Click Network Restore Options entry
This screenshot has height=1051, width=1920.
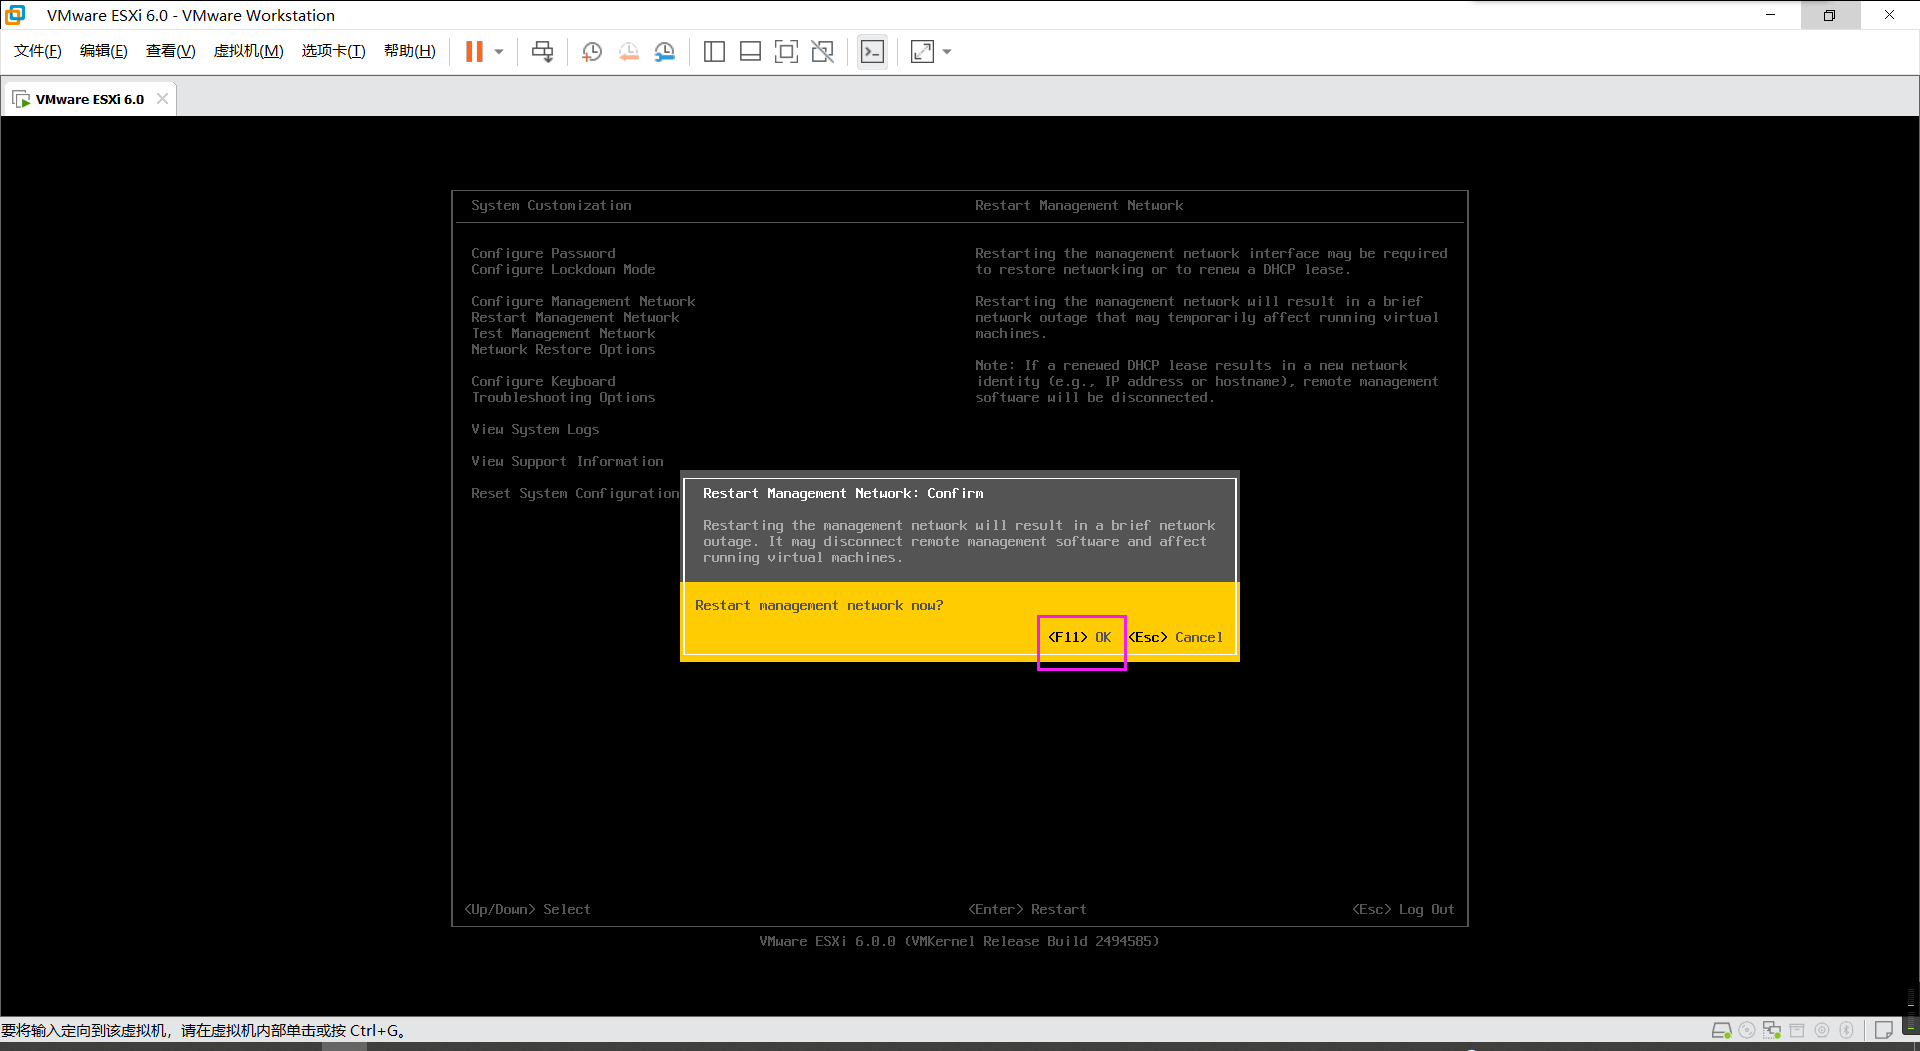(x=564, y=349)
